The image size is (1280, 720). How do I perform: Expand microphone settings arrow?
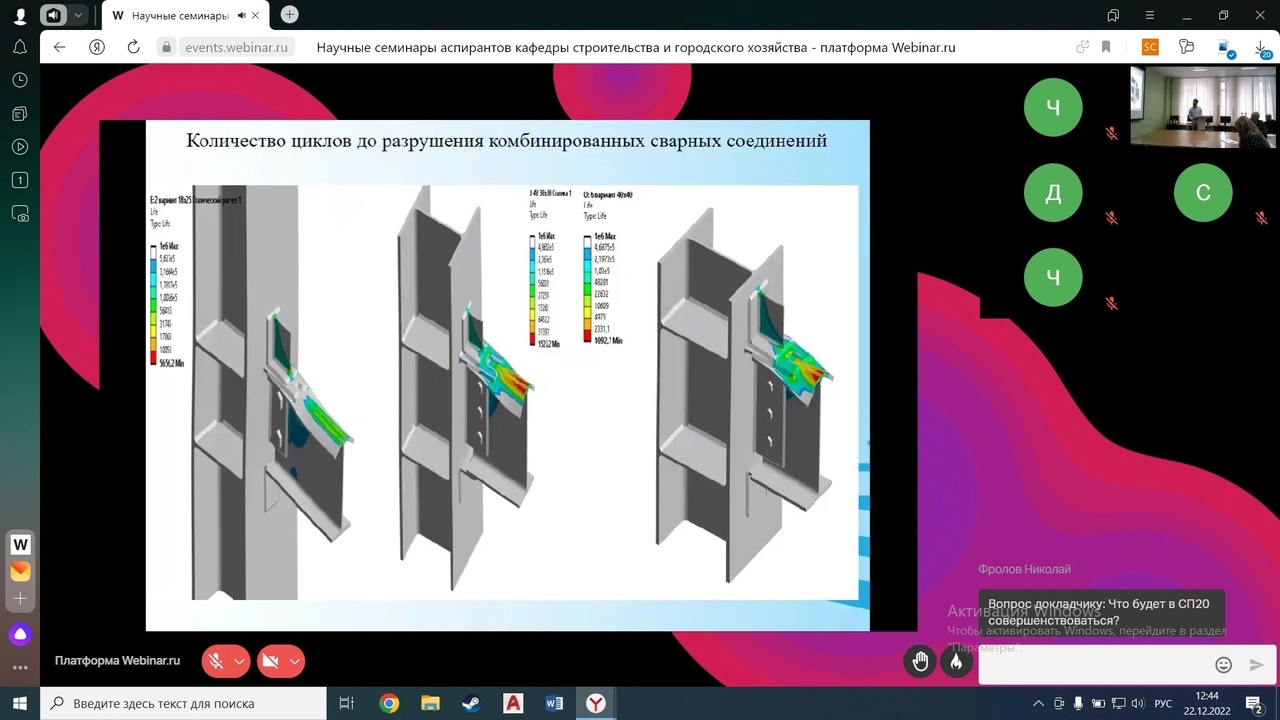[x=239, y=661]
